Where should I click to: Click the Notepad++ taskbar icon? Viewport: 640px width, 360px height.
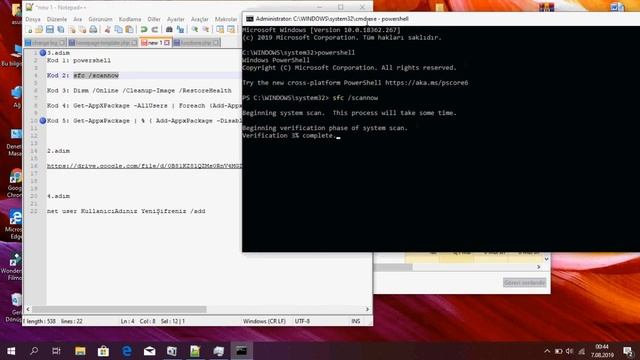(195, 351)
